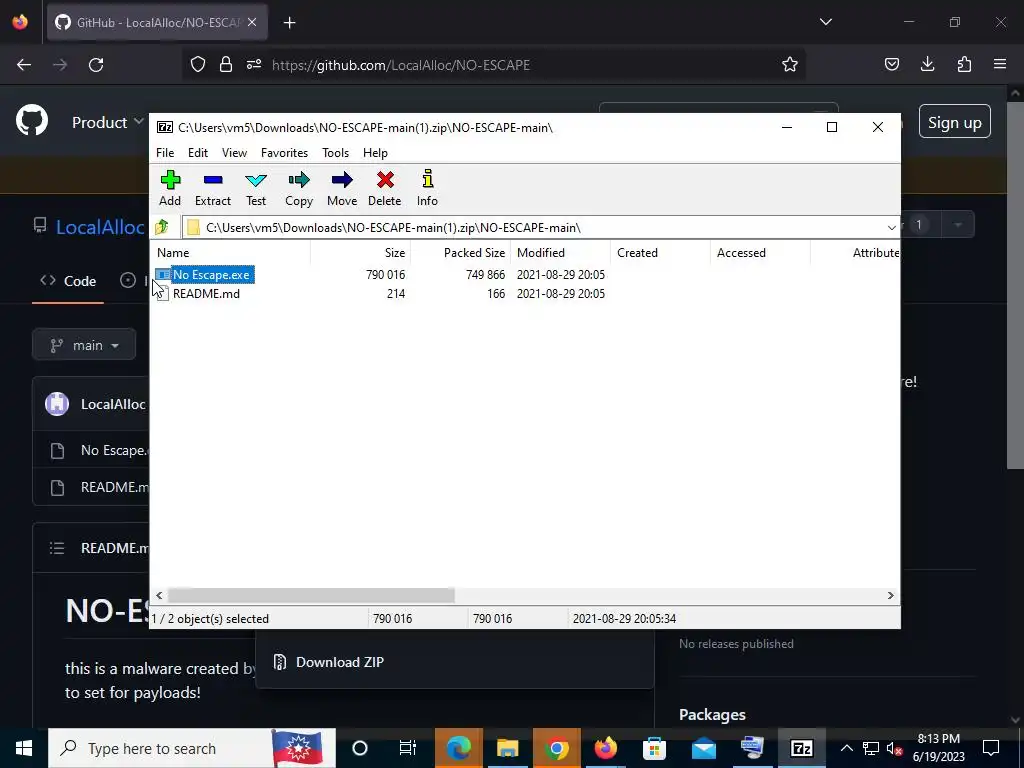Click the Save to Pocket icon
The width and height of the screenshot is (1024, 768).
click(891, 64)
